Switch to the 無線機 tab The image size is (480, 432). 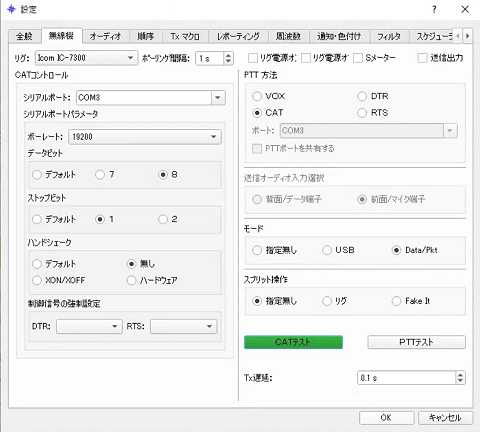coord(61,35)
